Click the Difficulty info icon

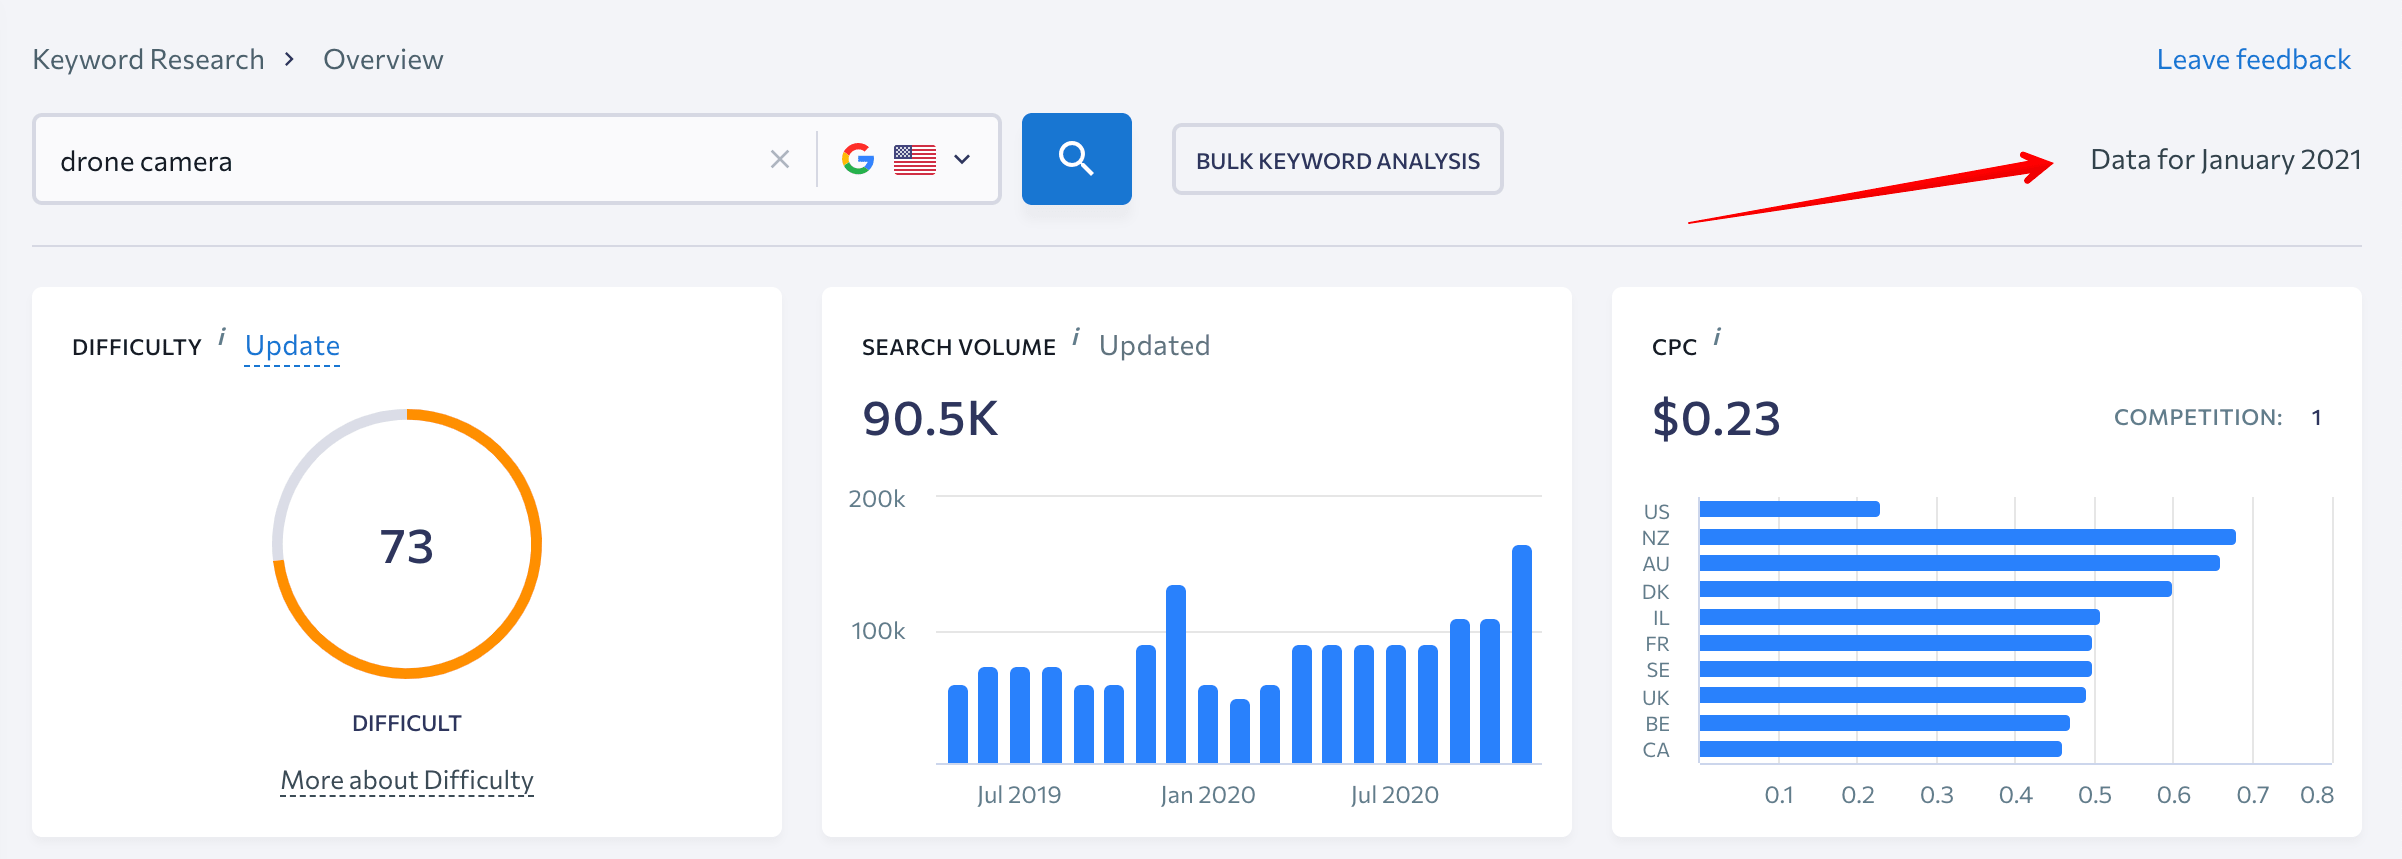coord(222,336)
